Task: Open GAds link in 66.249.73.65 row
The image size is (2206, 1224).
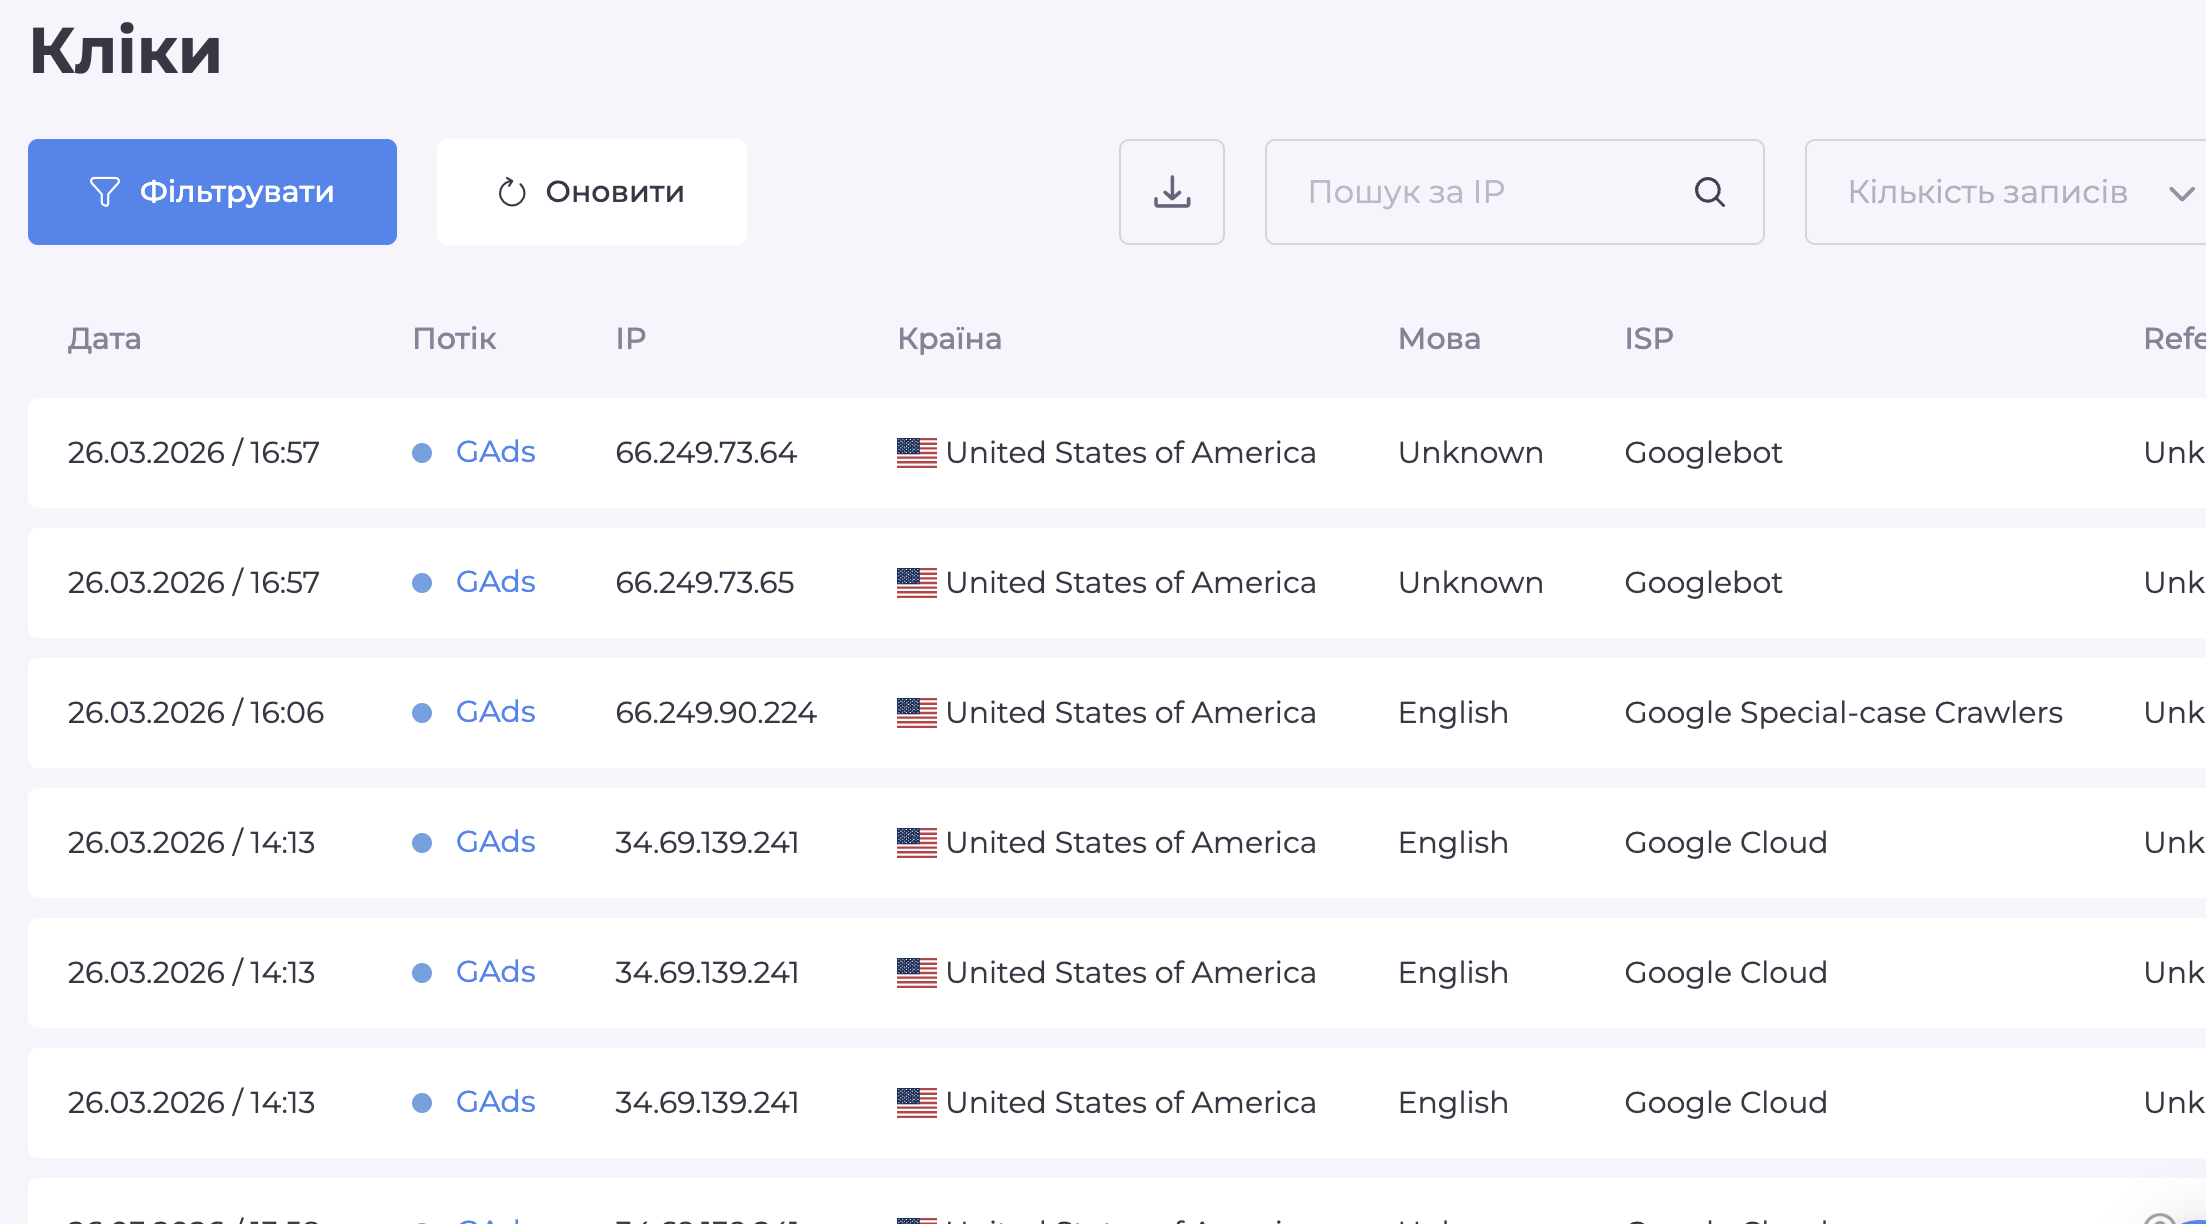Action: tap(495, 582)
